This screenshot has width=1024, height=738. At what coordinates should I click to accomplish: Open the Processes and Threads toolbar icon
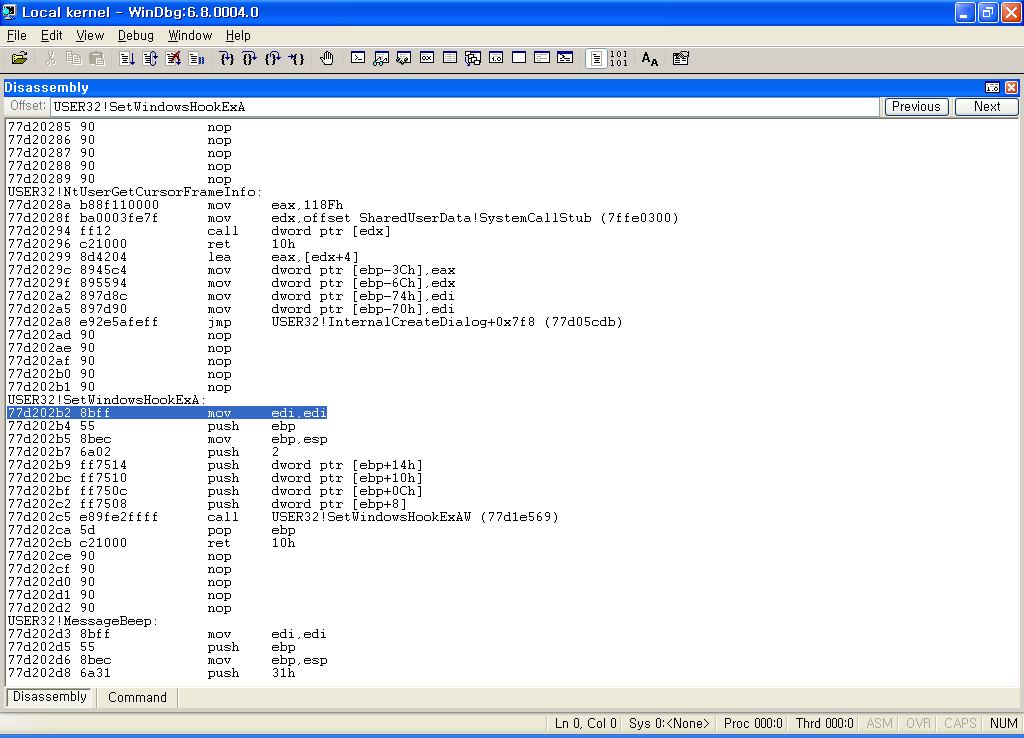[542, 59]
